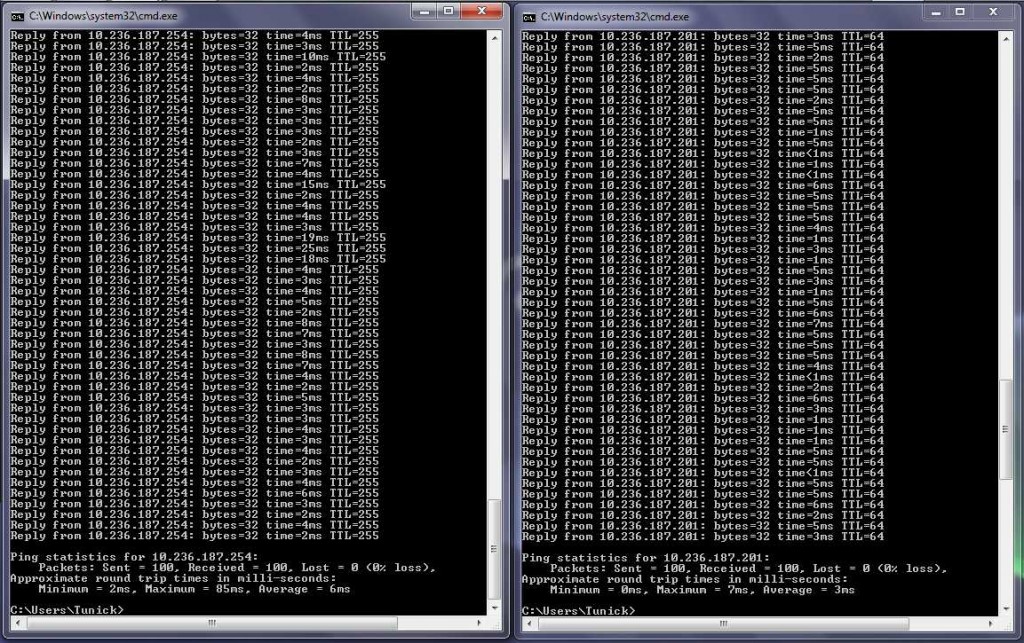Click 'Approximate round trip times' in the right window
Screen dimensions: 1024x643
(684, 579)
